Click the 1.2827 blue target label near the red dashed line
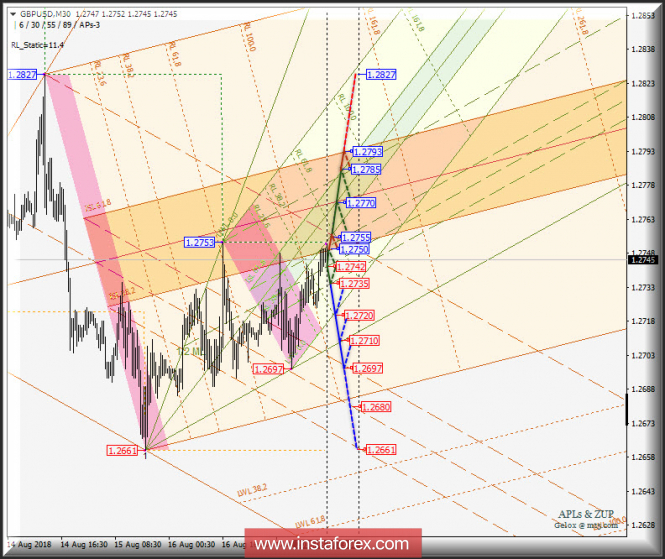665x559 pixels. pyautogui.click(x=381, y=75)
